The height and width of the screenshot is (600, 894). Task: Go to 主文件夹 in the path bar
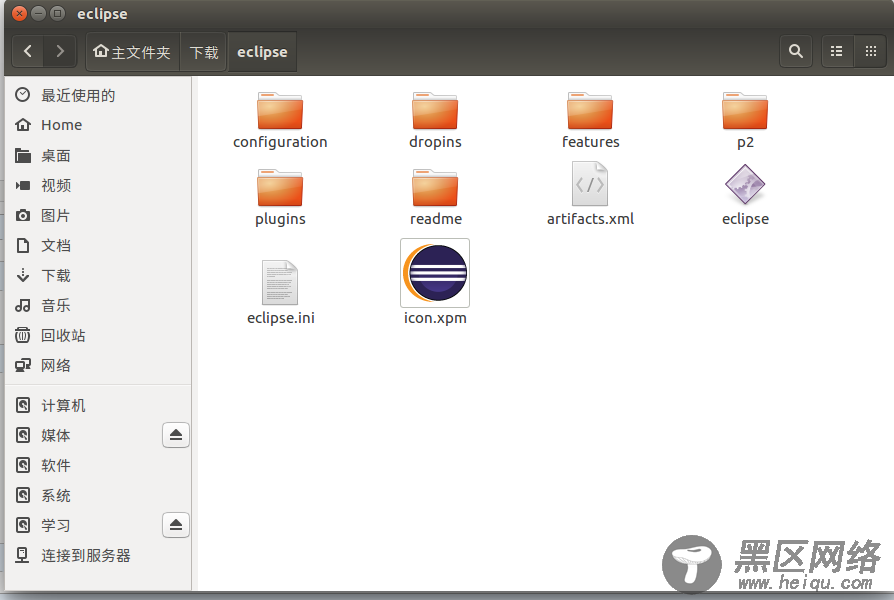pos(132,52)
